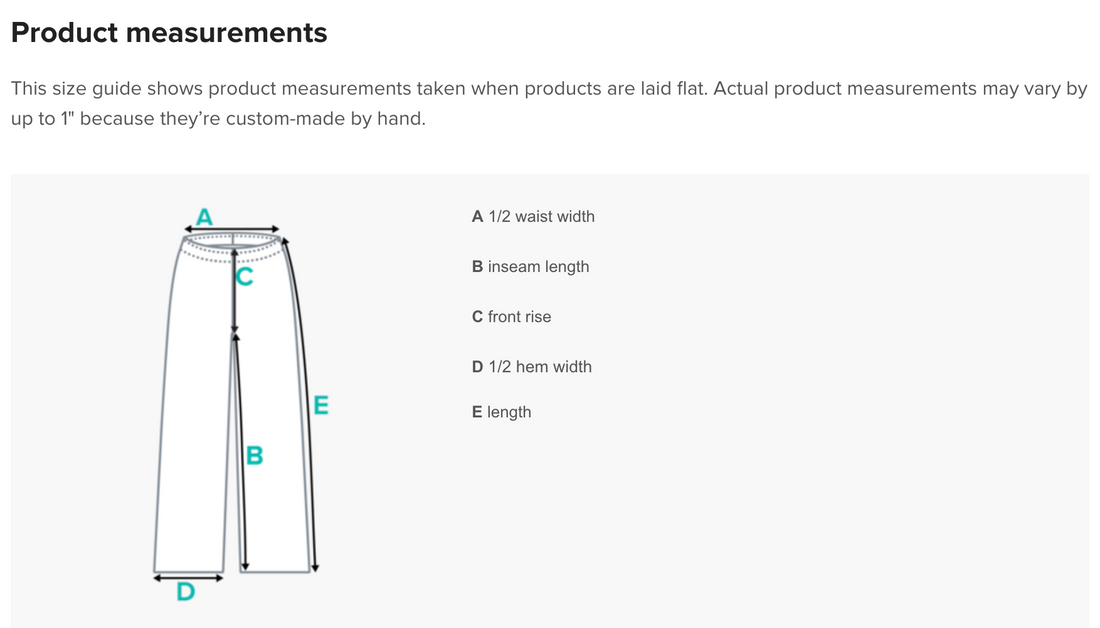Click the "Product measurements" heading
Image resolution: width=1100 pixels, height=628 pixels.
click(x=169, y=32)
